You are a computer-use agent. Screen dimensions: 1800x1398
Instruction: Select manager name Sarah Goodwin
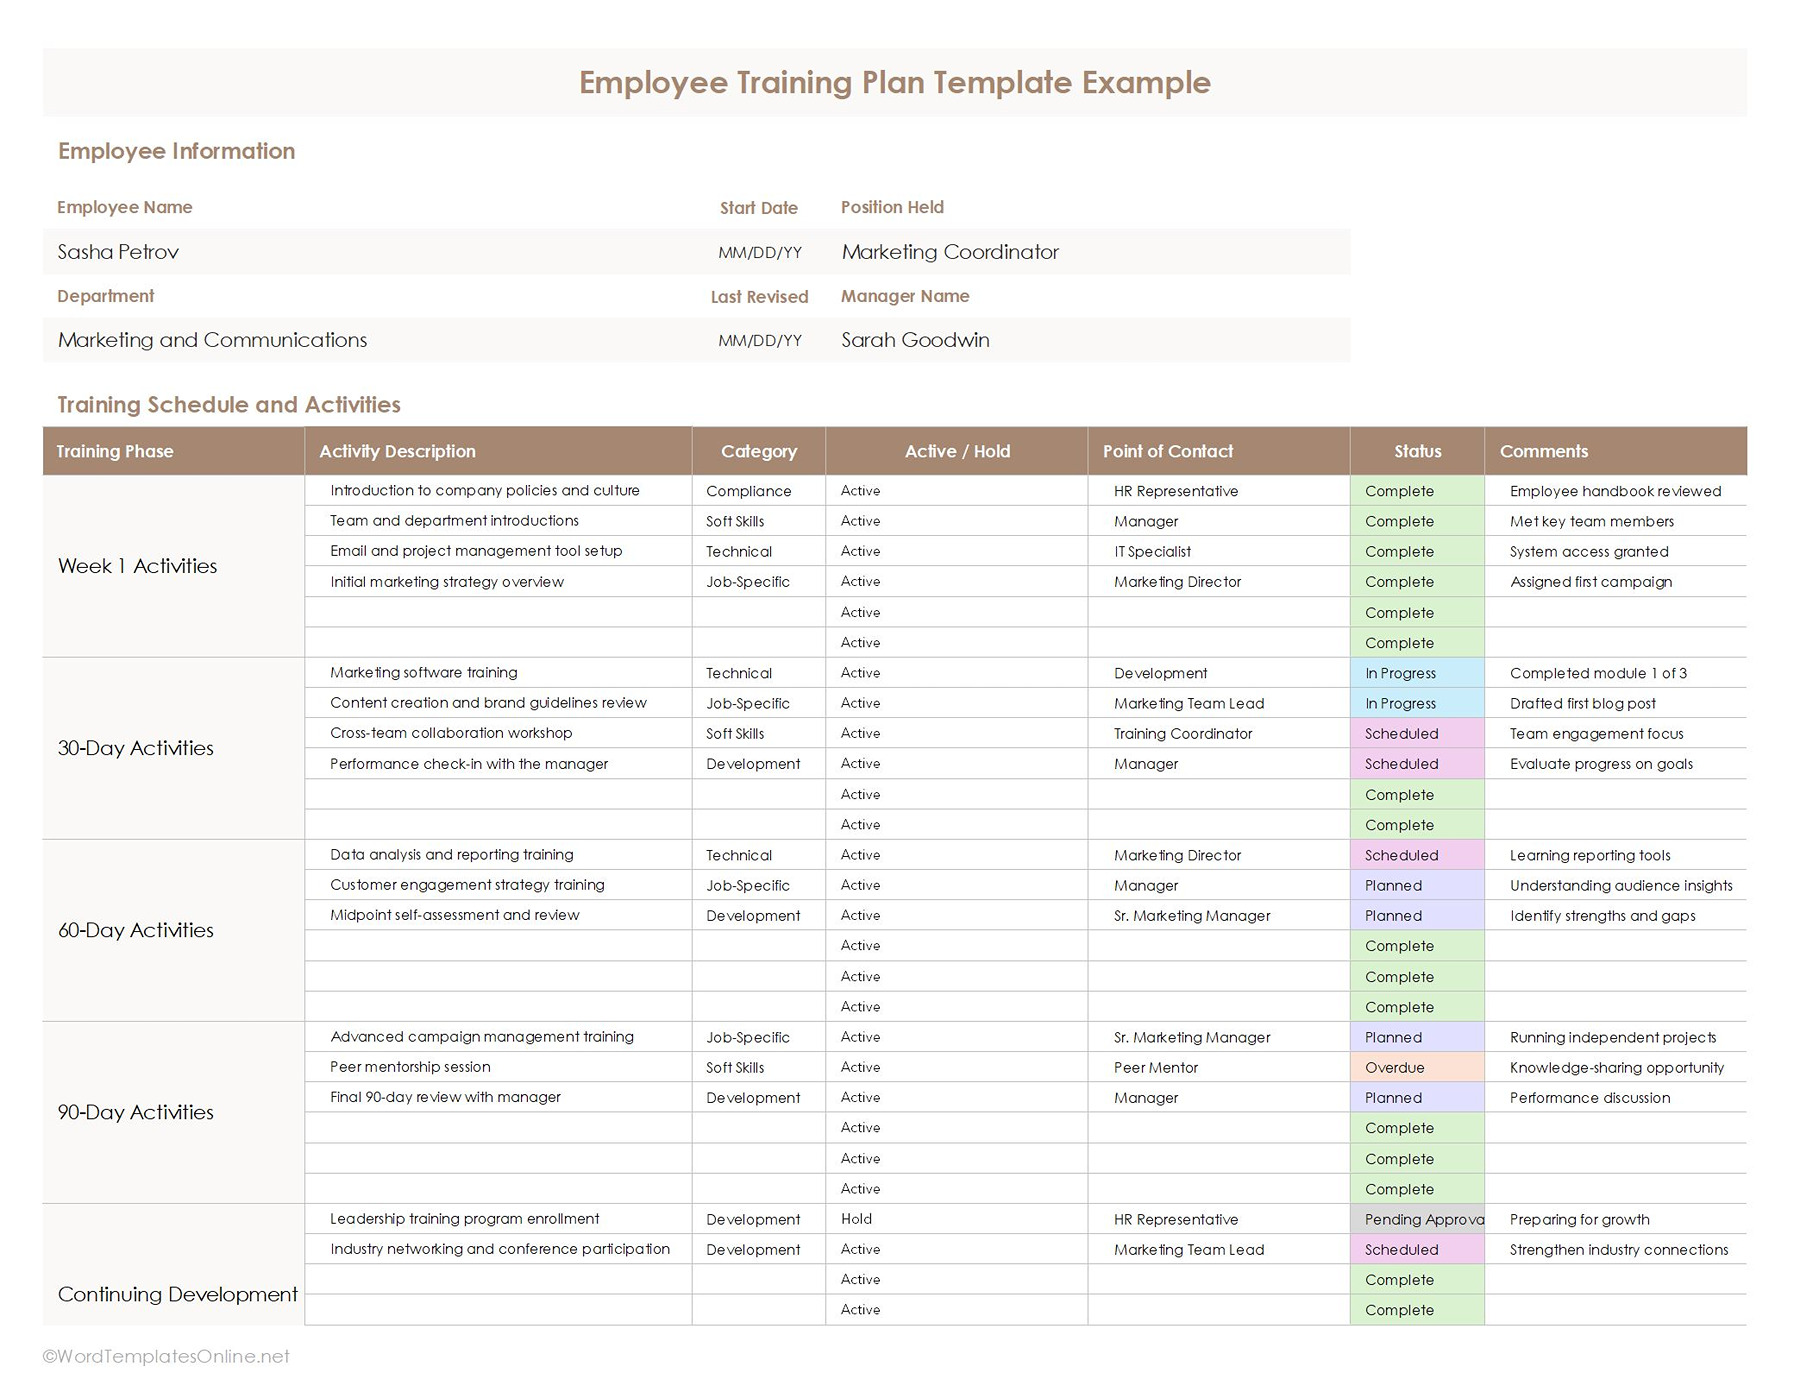click(x=915, y=340)
